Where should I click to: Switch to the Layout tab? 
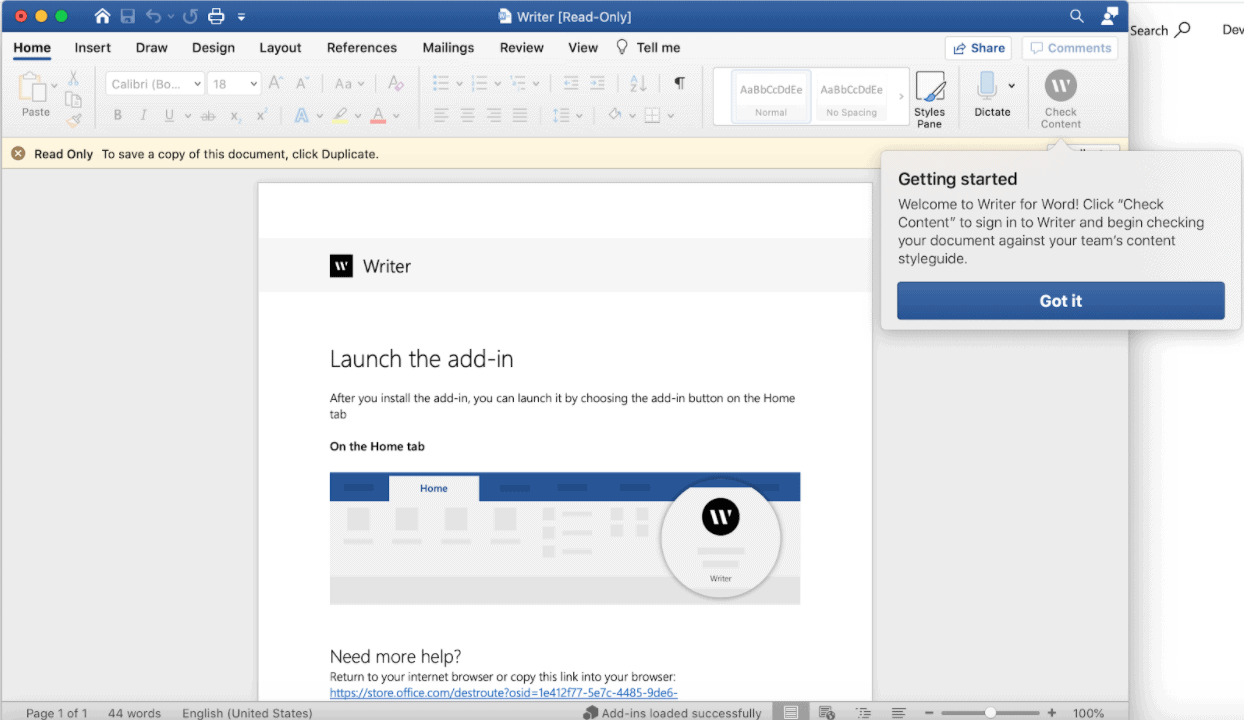point(280,47)
